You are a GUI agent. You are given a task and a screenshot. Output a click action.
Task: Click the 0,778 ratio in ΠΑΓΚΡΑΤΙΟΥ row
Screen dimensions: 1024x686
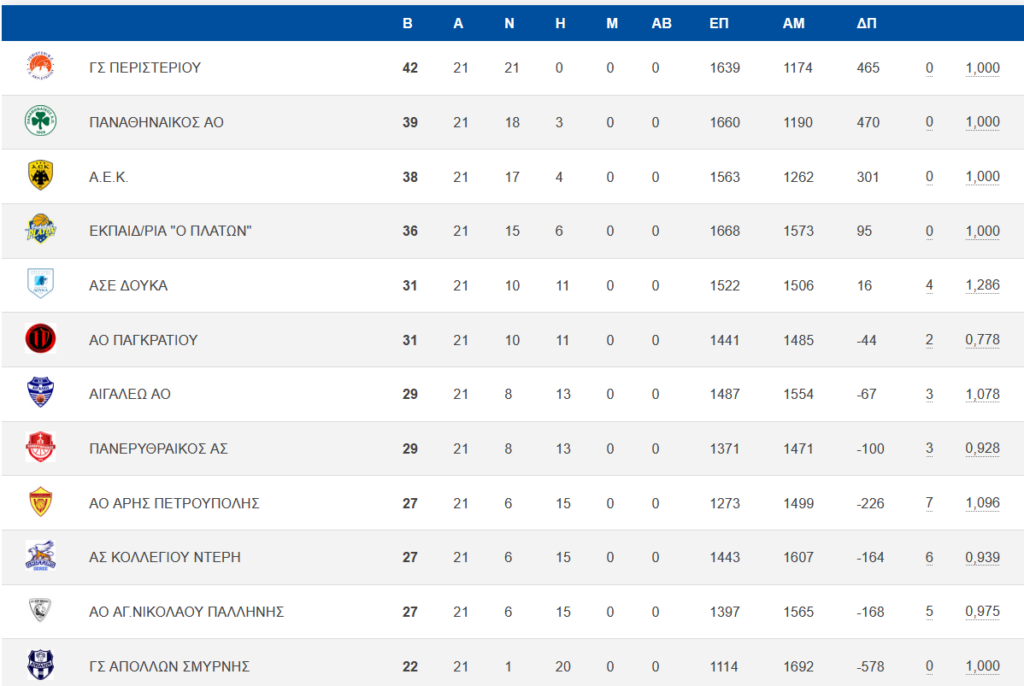tap(982, 340)
